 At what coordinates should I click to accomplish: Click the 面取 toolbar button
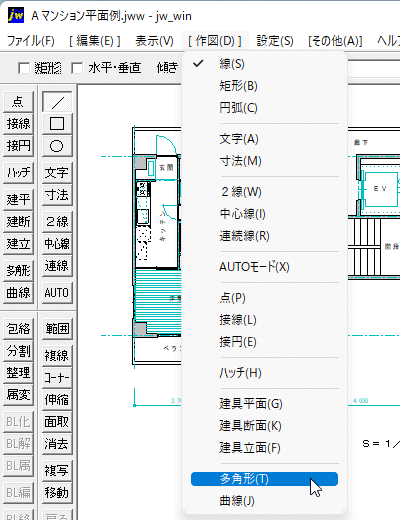point(57,422)
